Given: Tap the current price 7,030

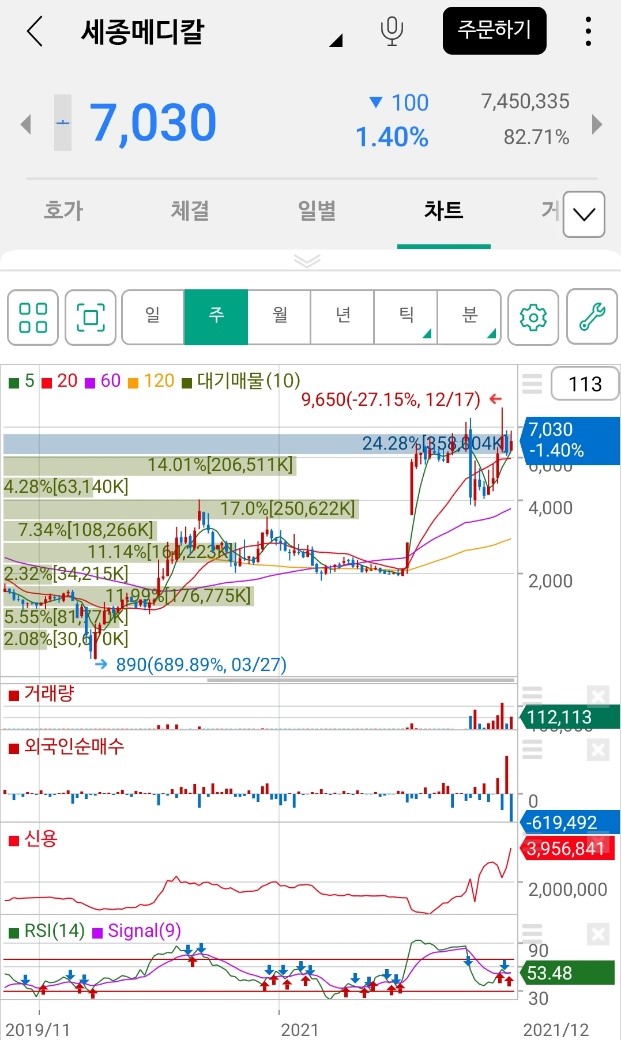Looking at the screenshot, I should 153,123.
